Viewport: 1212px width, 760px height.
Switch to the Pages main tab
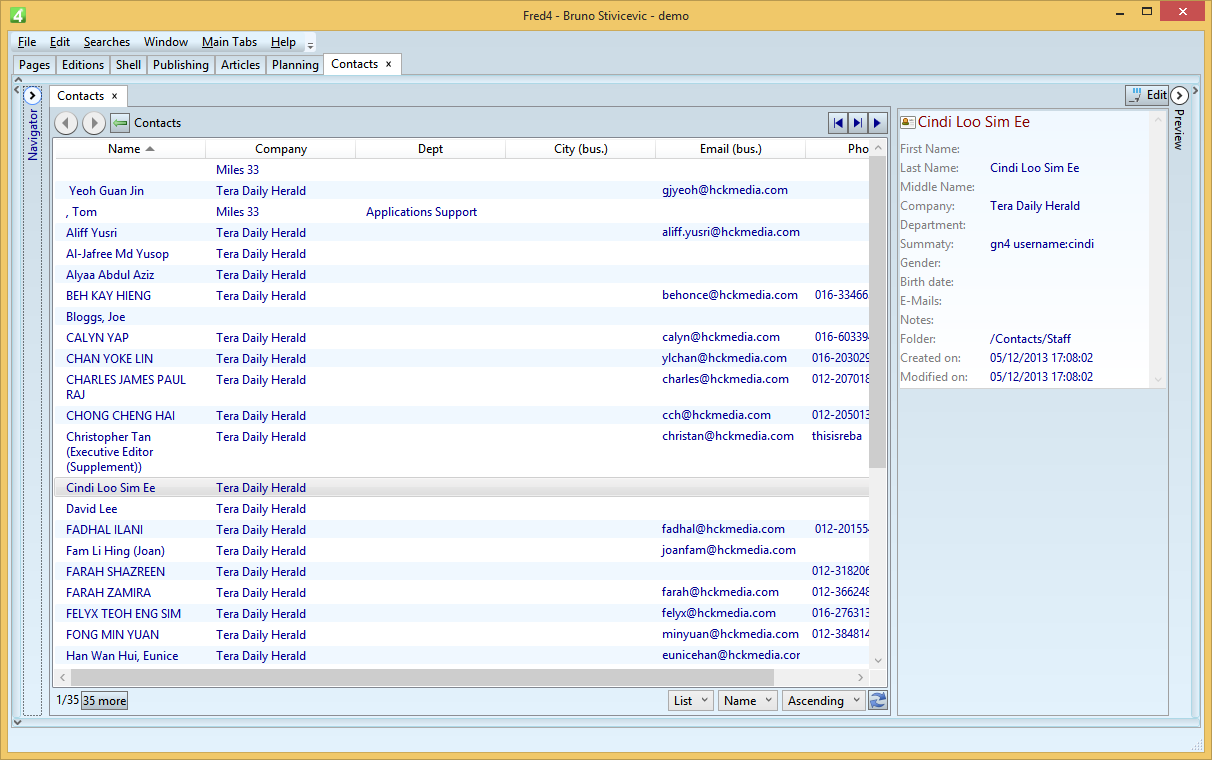tap(35, 65)
